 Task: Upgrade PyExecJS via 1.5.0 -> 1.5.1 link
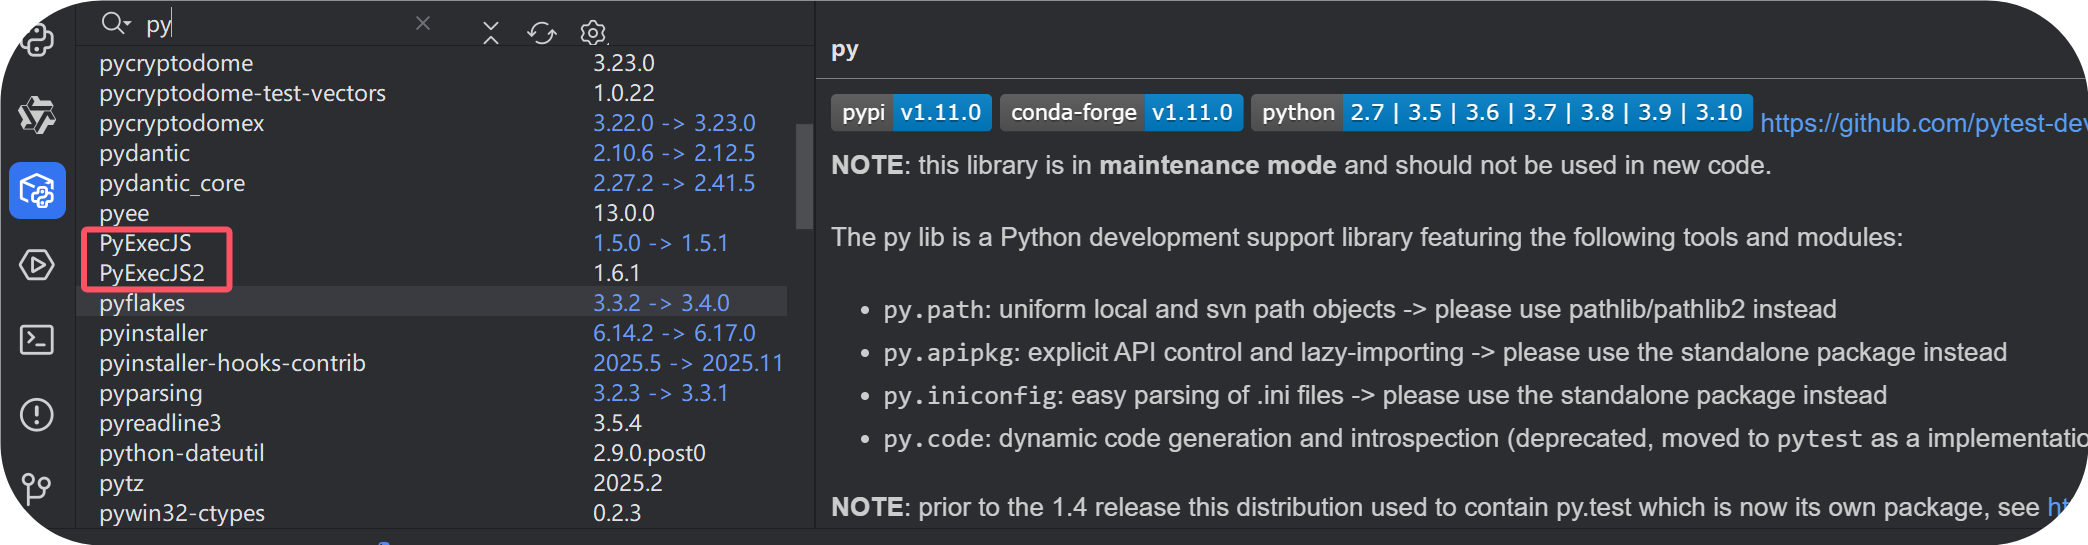point(660,243)
